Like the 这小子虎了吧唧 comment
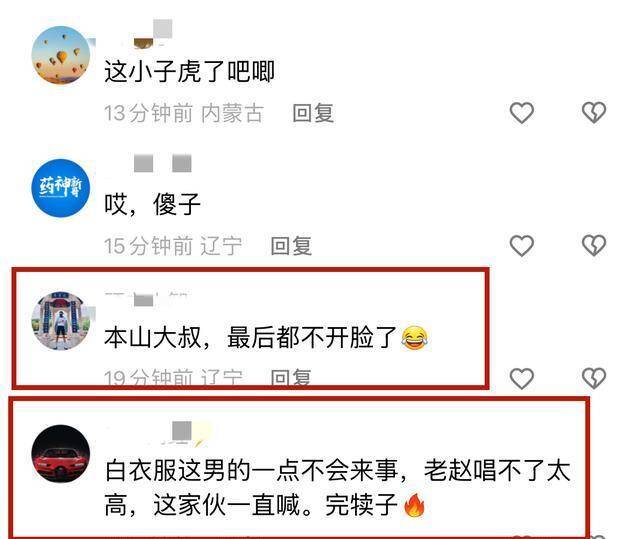The height and width of the screenshot is (539, 640). (x=522, y=112)
